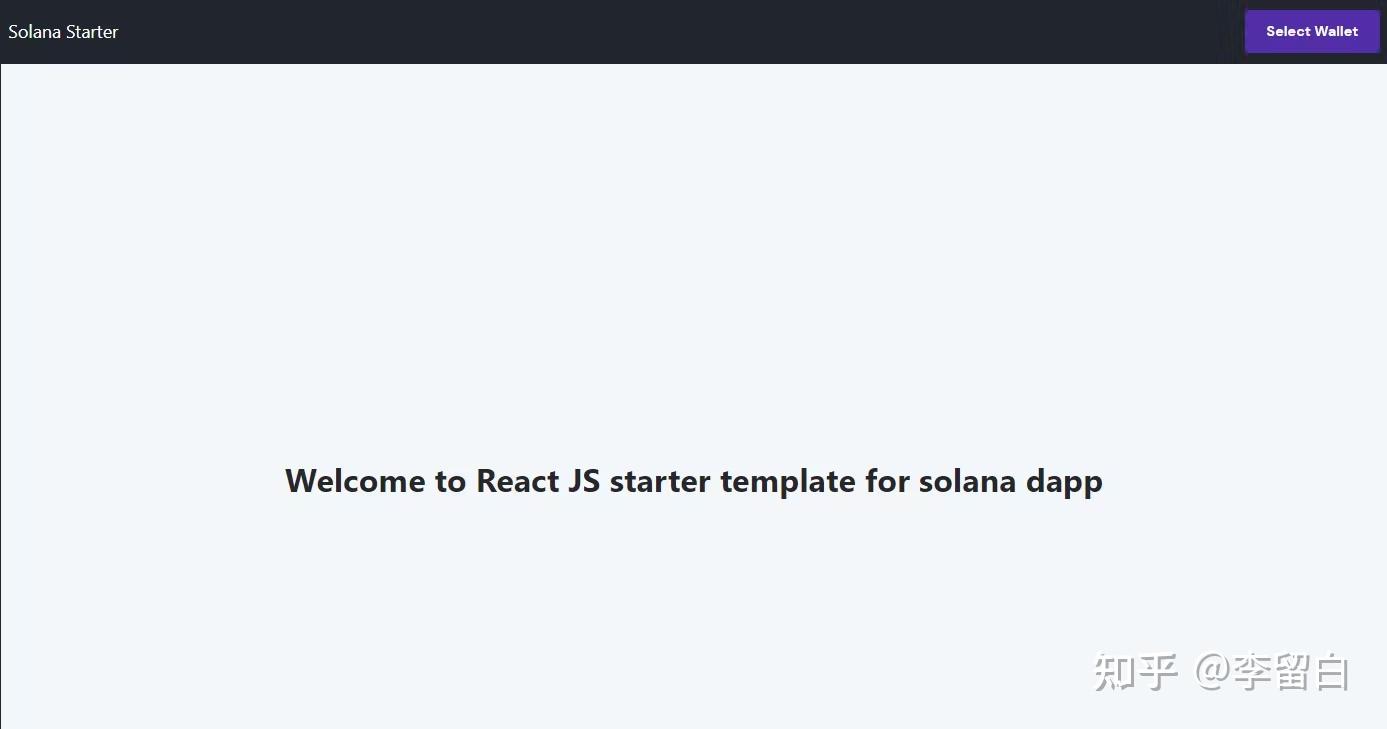Click right side of the navbar
Viewport: 1387px width, 729px height.
[x=1150, y=31]
